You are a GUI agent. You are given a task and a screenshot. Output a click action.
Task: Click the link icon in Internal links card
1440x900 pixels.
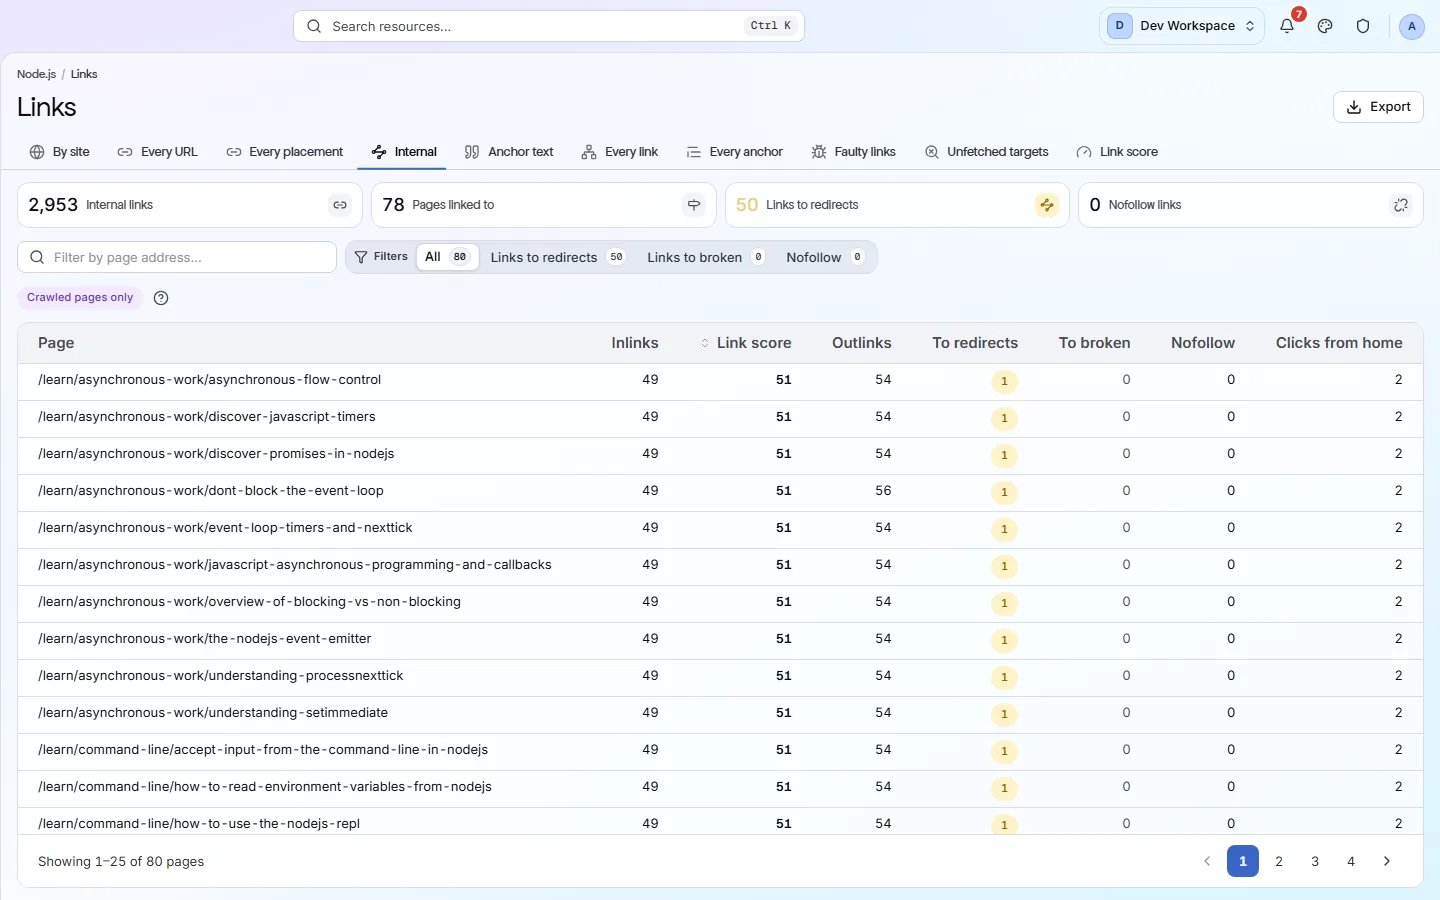340,205
